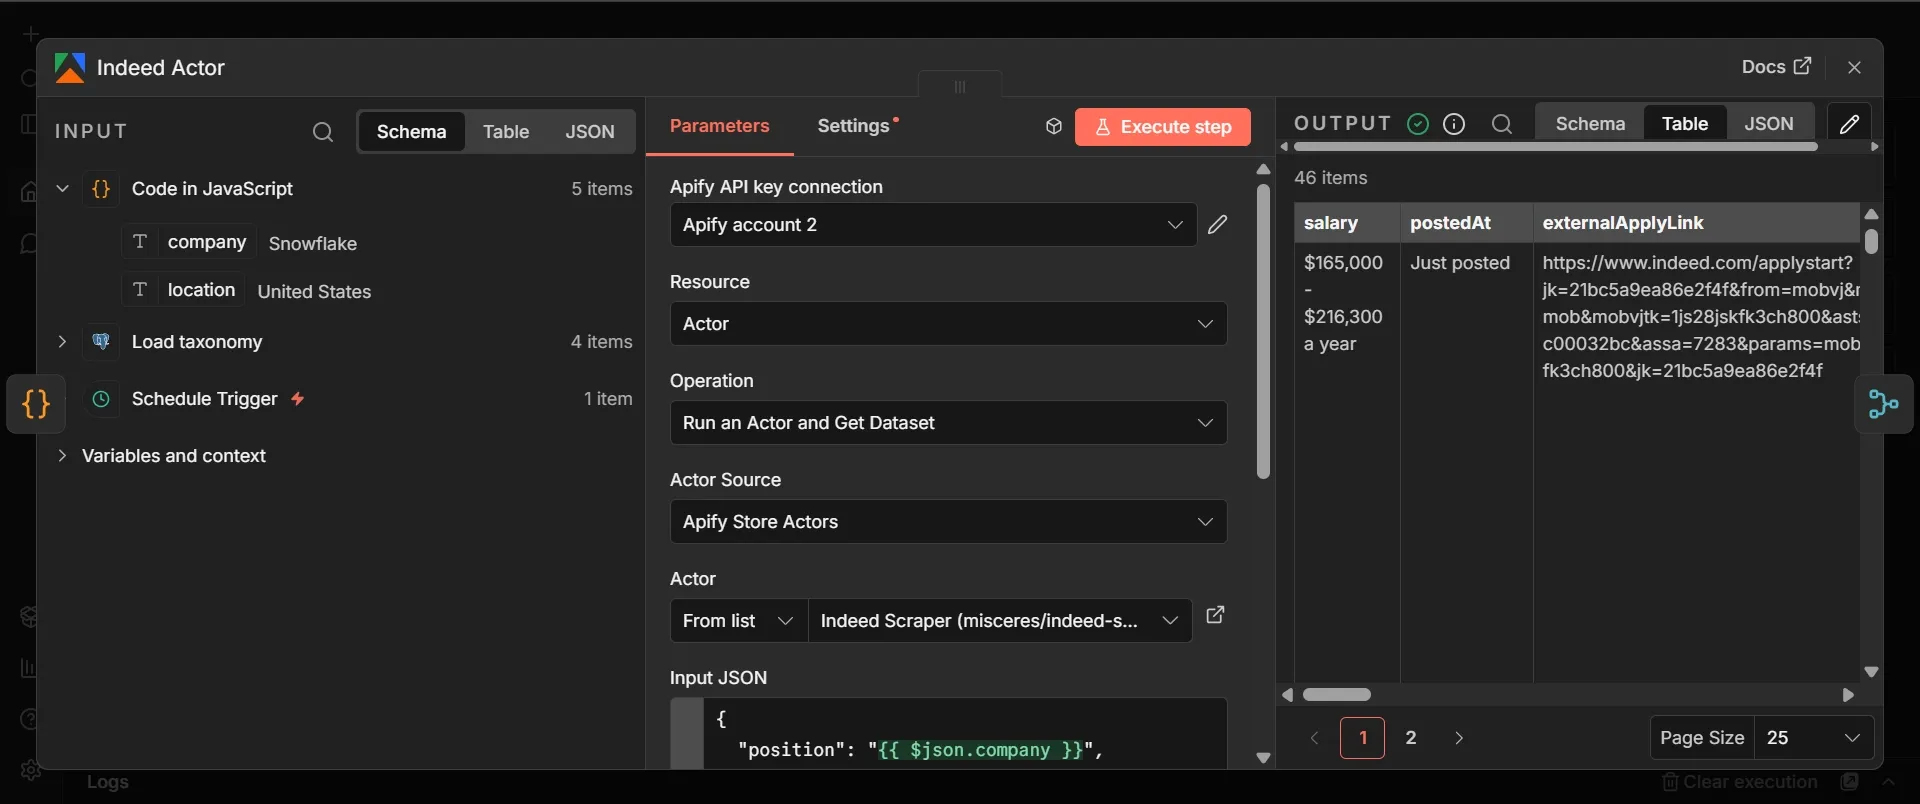
Task: Click the output success checkmark icon
Action: point(1418,124)
